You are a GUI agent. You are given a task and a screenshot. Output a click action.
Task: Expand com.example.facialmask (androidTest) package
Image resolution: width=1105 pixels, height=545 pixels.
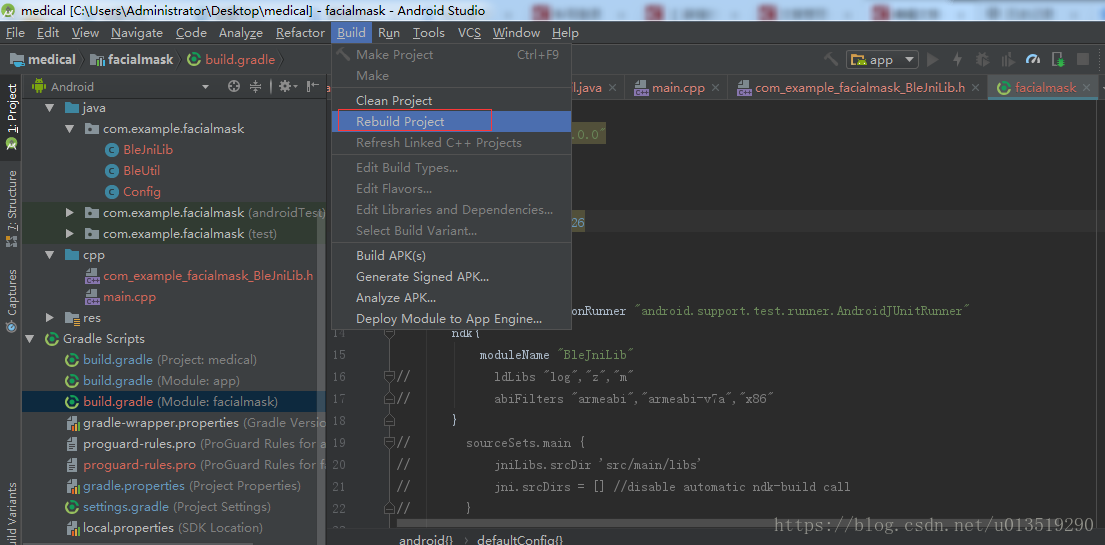pyautogui.click(x=69, y=212)
